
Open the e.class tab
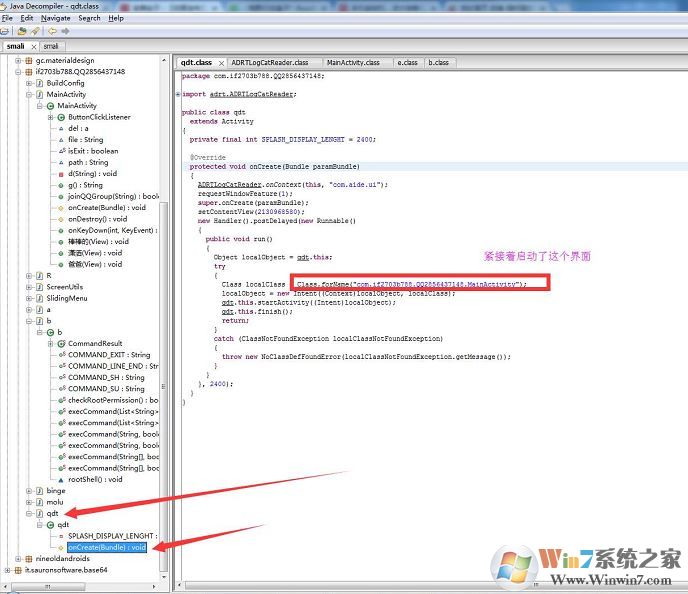click(406, 62)
